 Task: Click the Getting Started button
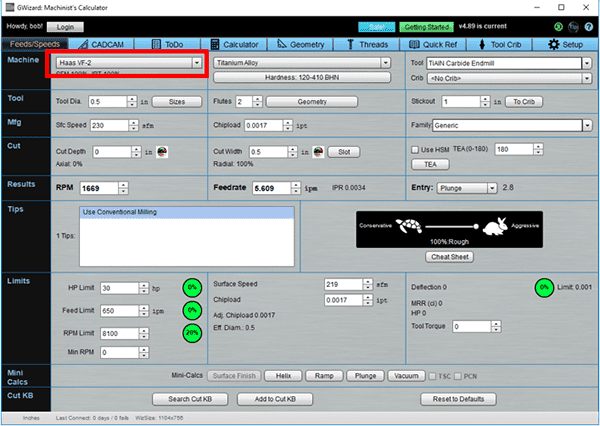[x=427, y=27]
